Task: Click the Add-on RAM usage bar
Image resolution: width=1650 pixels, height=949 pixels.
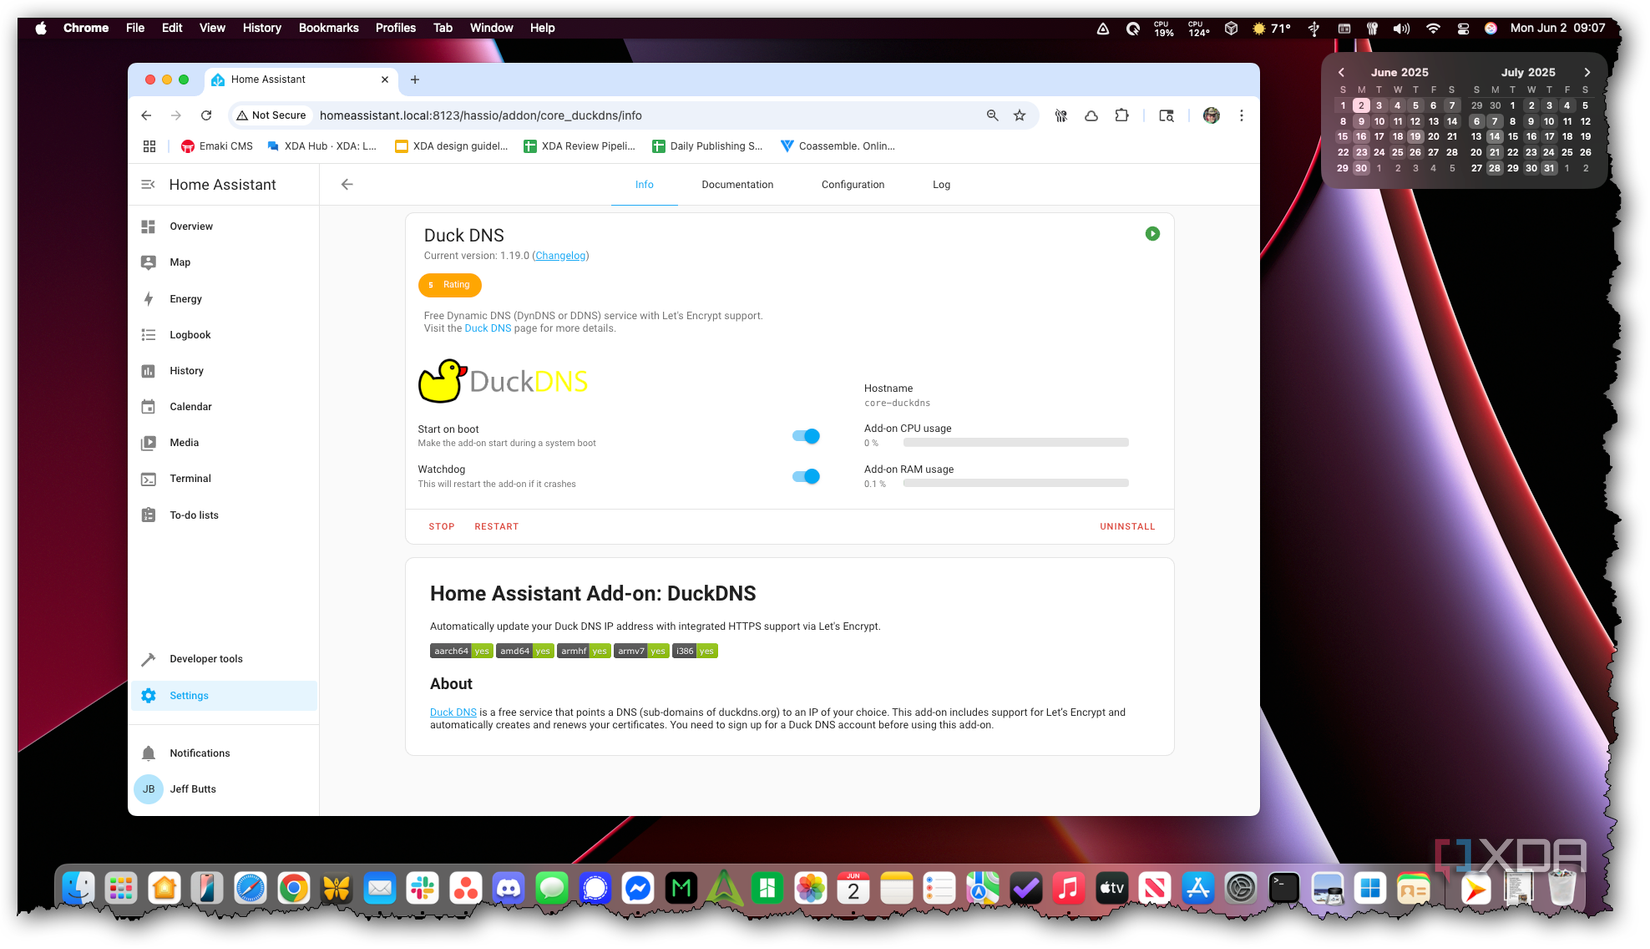Action: 1015,483
